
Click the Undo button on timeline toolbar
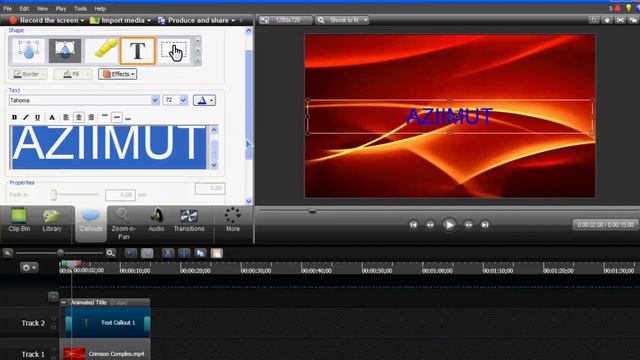tap(131, 253)
